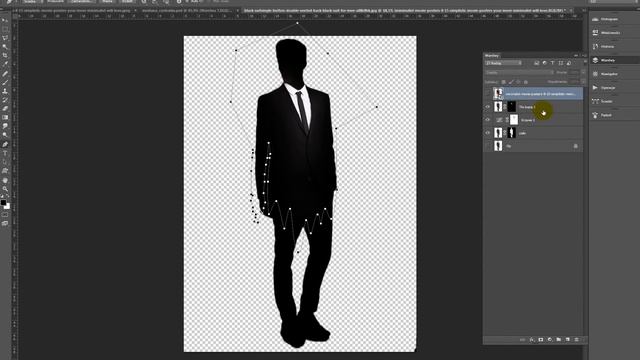This screenshot has width=640, height=360.
Task: Toggle lock all in Layers panel
Action: 526,82
